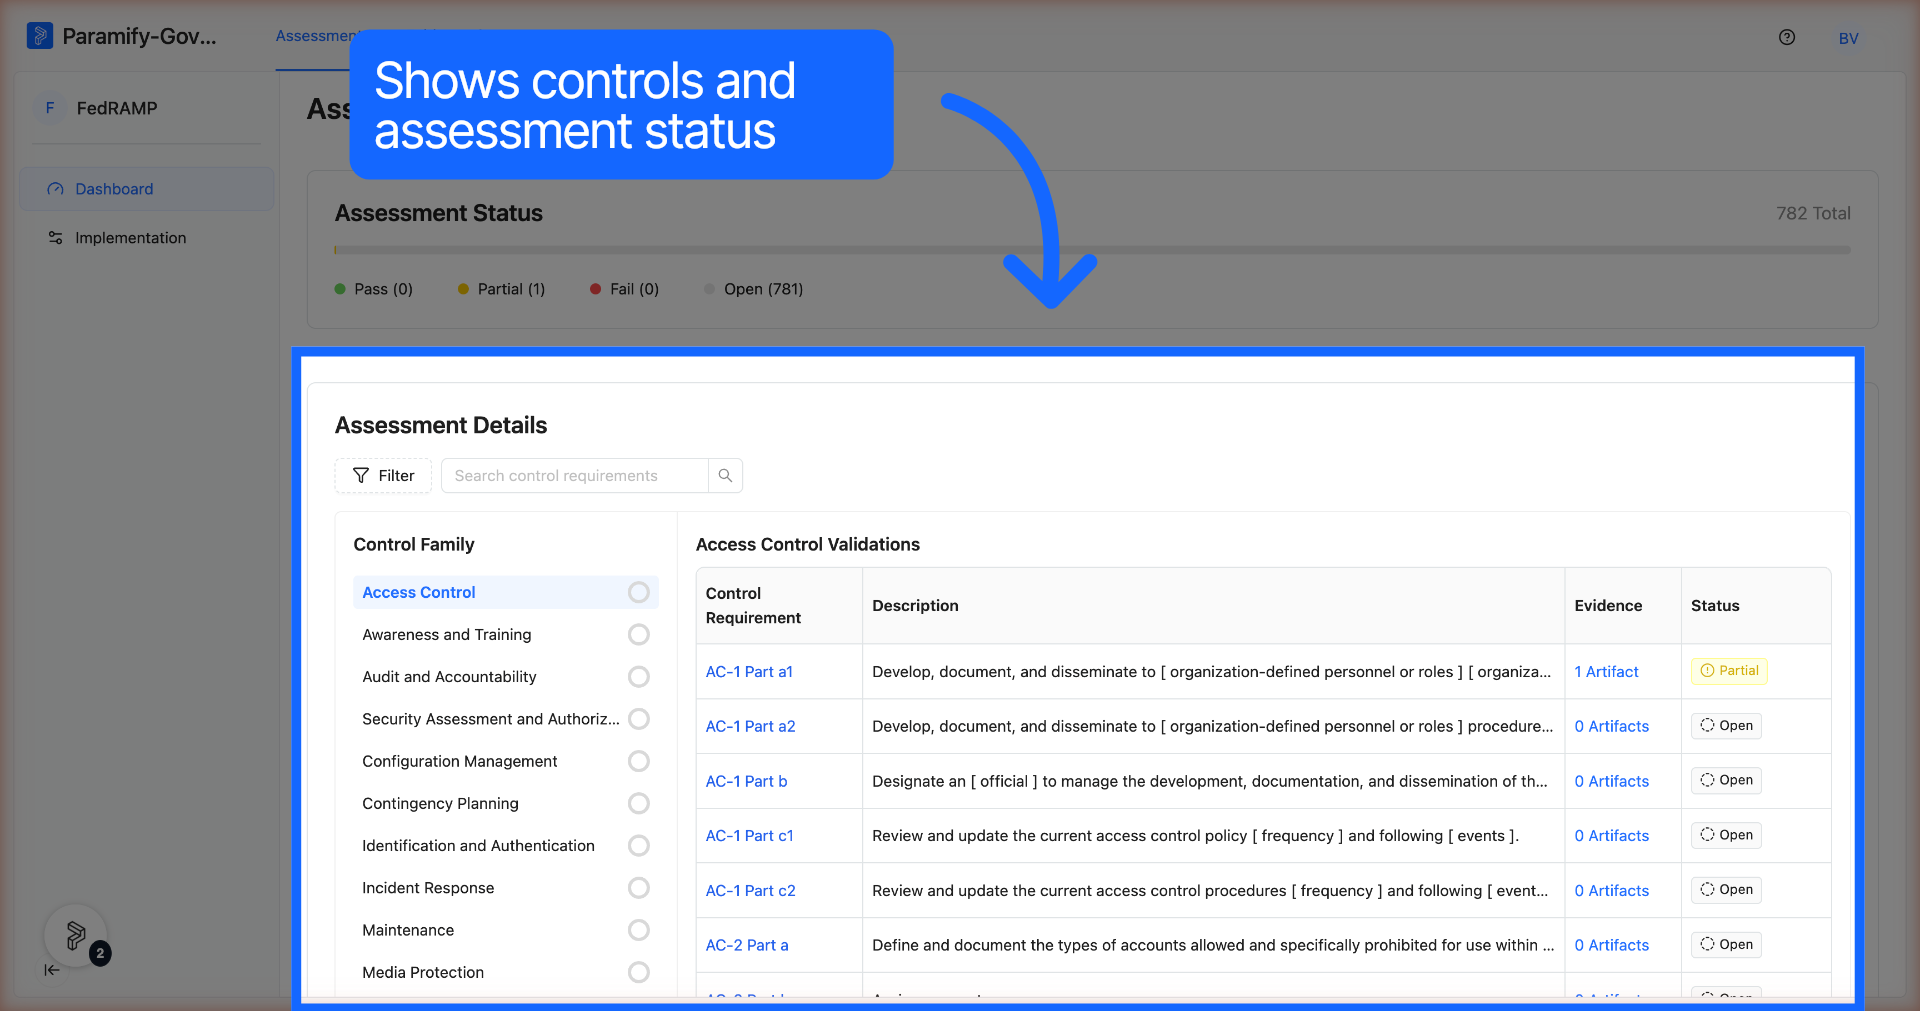This screenshot has height=1011, width=1920.
Task: Click the 782 Total count
Action: tap(1813, 213)
